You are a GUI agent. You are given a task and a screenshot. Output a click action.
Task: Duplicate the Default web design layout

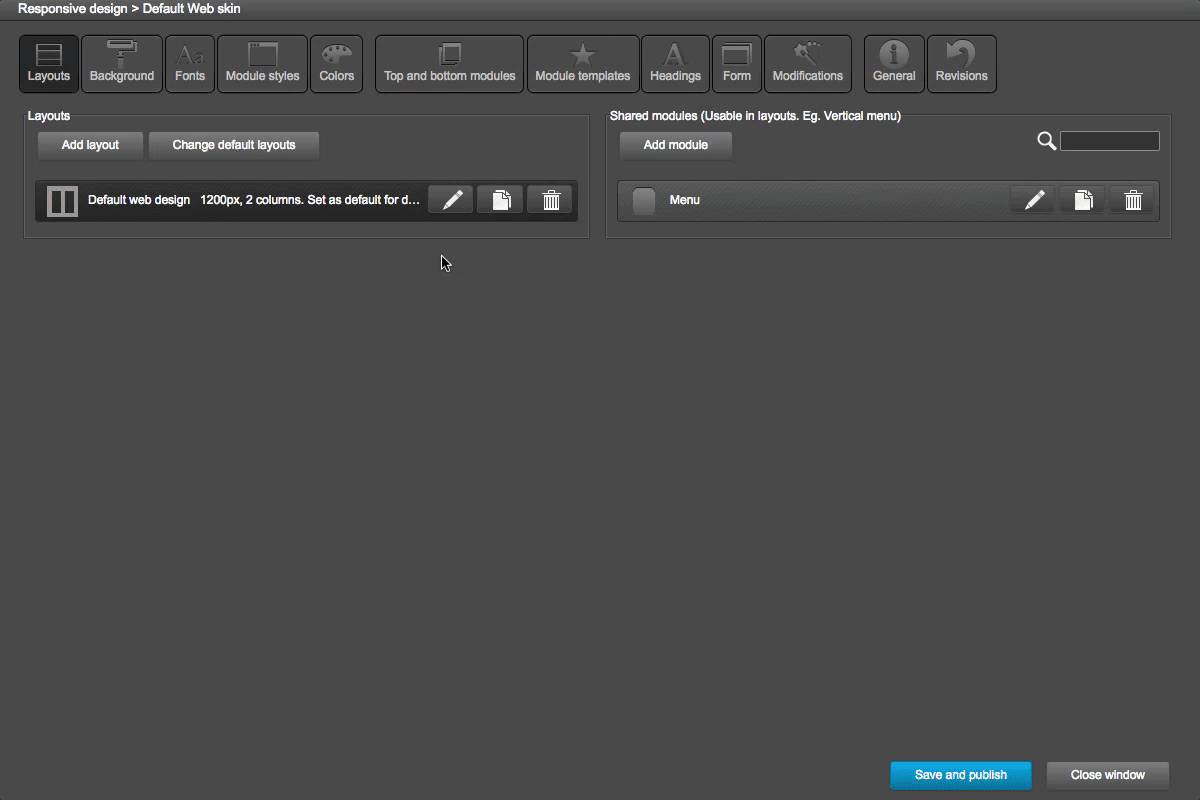pyautogui.click(x=499, y=199)
